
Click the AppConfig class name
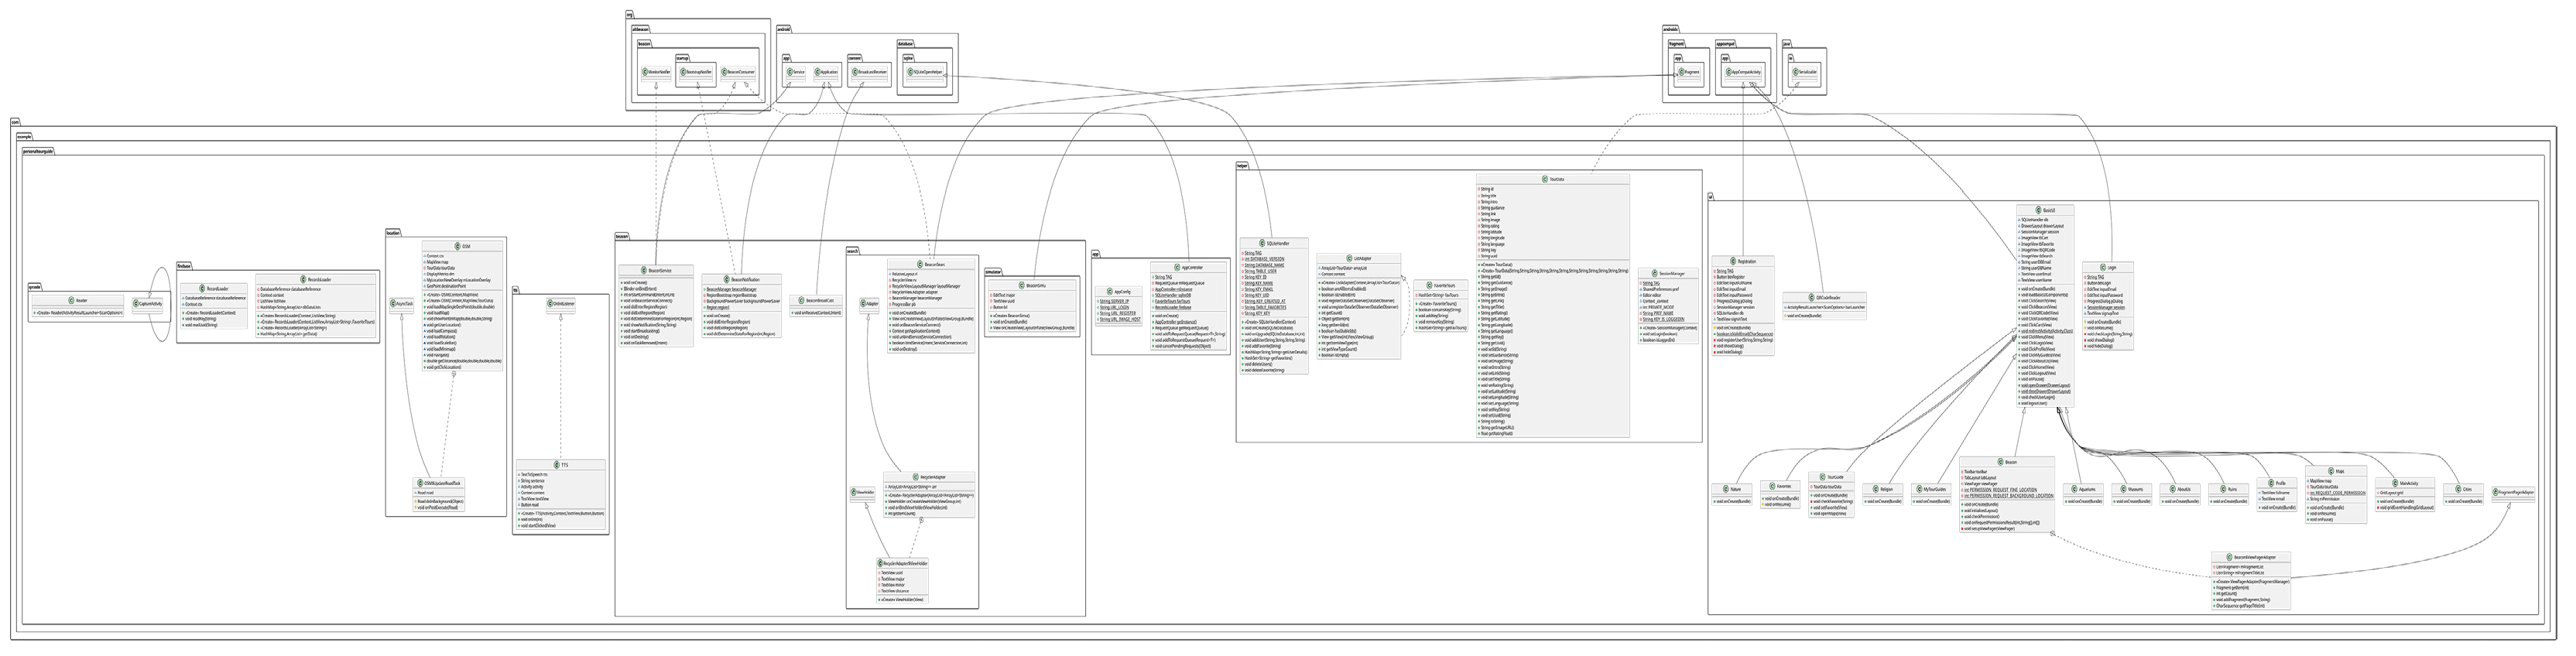[1125, 291]
